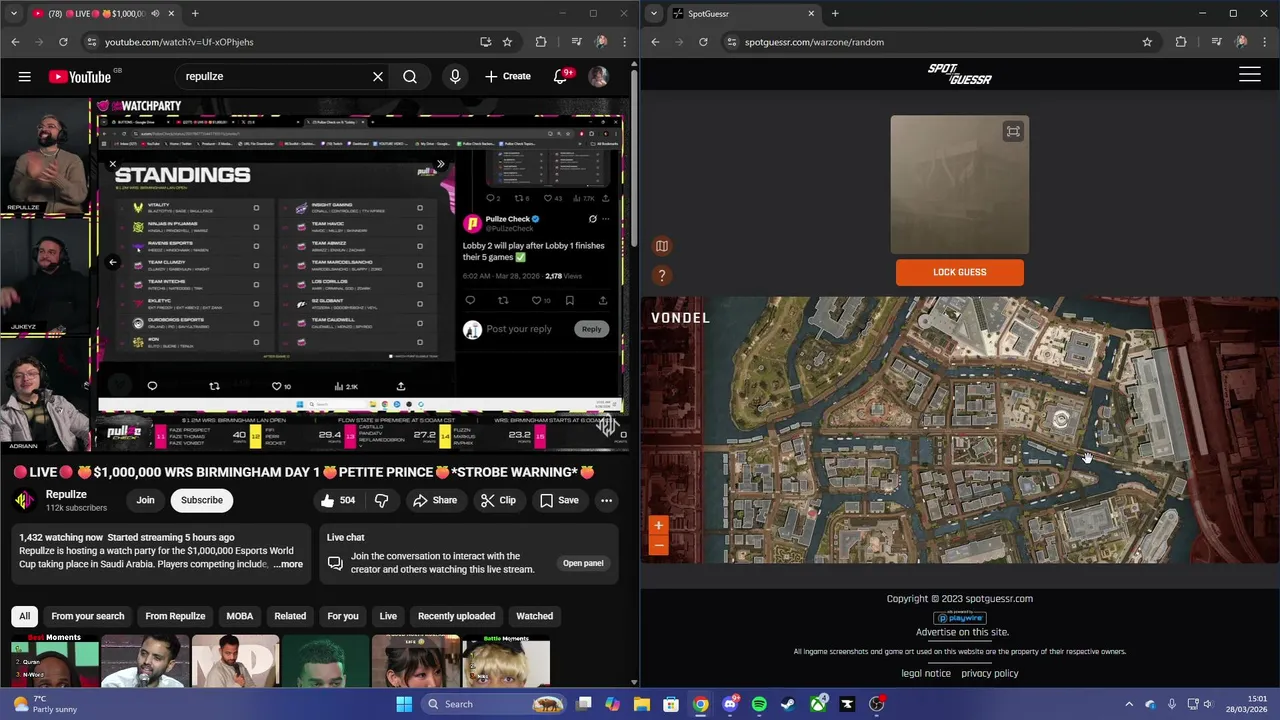Open the map icon button on SpotGuessr
This screenshot has width=1280, height=720.
[662, 246]
